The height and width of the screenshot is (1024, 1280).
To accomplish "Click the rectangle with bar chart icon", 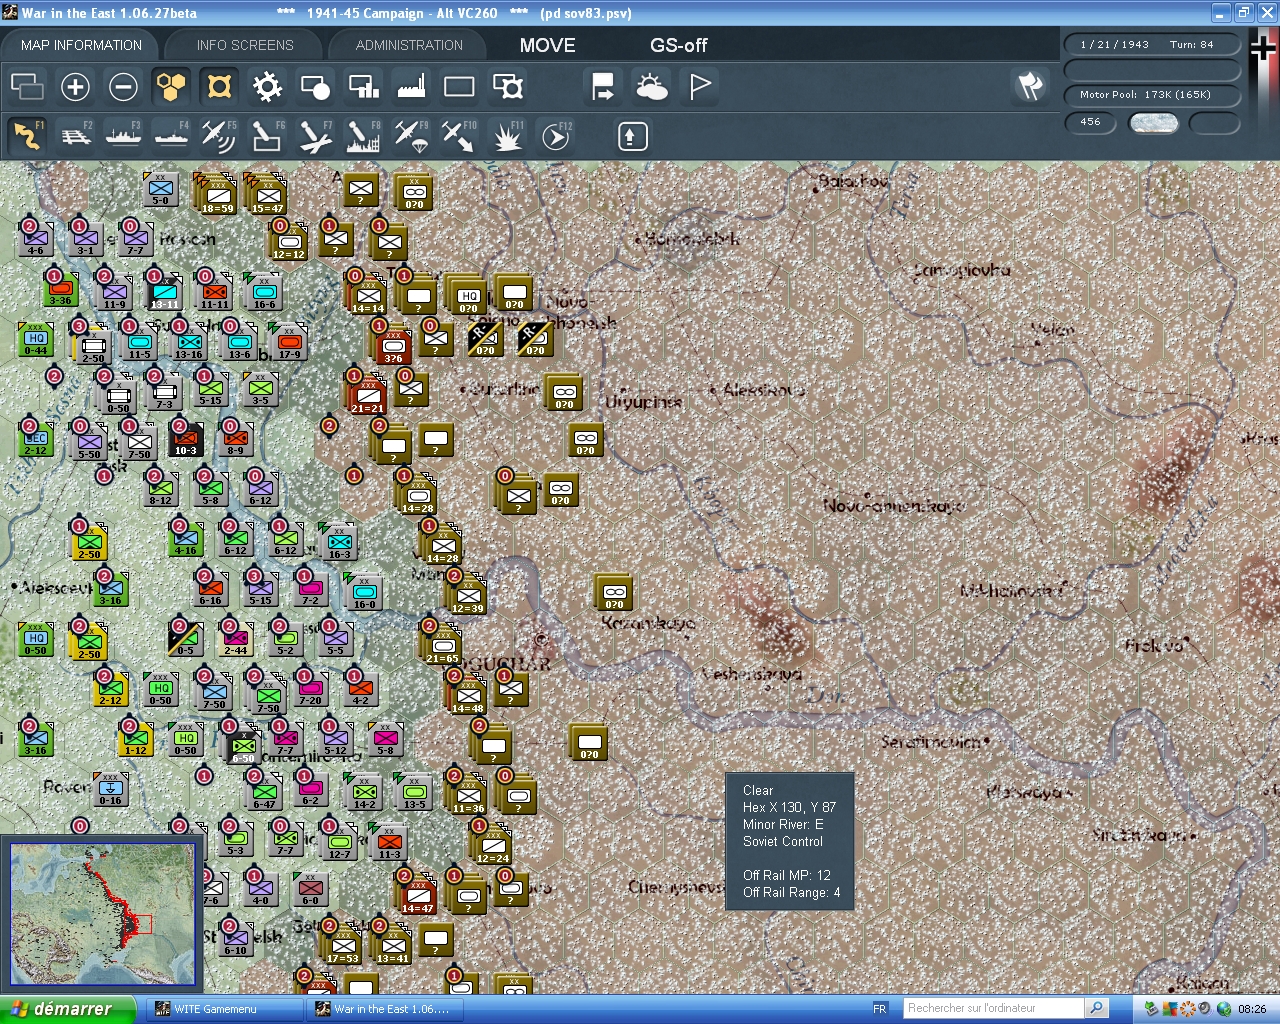I will click(363, 87).
